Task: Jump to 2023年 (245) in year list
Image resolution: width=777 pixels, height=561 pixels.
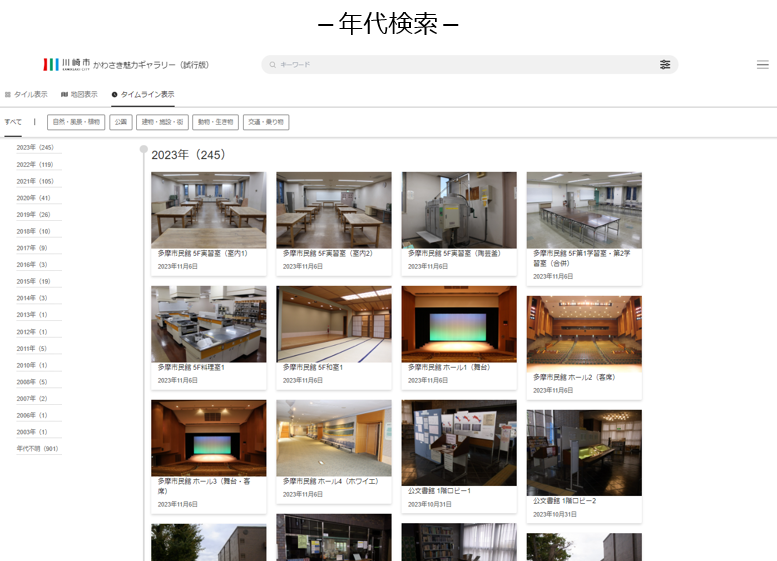Action: pyautogui.click(x=35, y=148)
